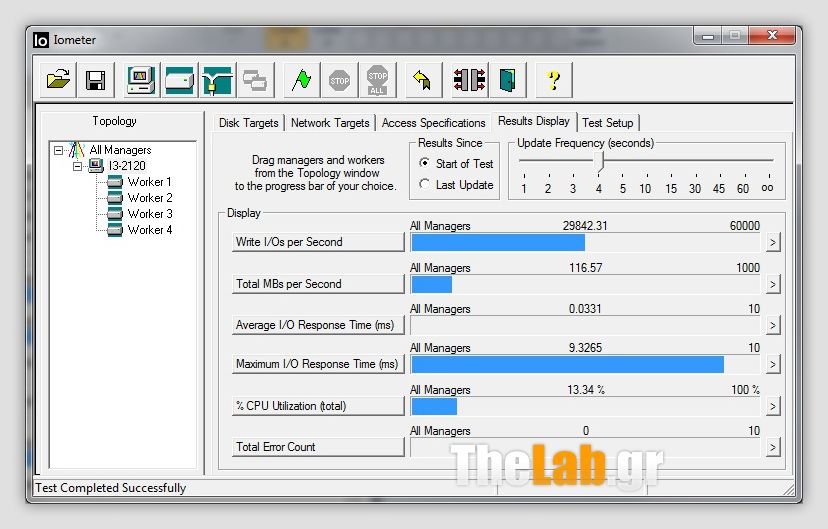This screenshot has height=529, width=828.
Task: Reset workers yellow arrow icon
Action: [423, 80]
